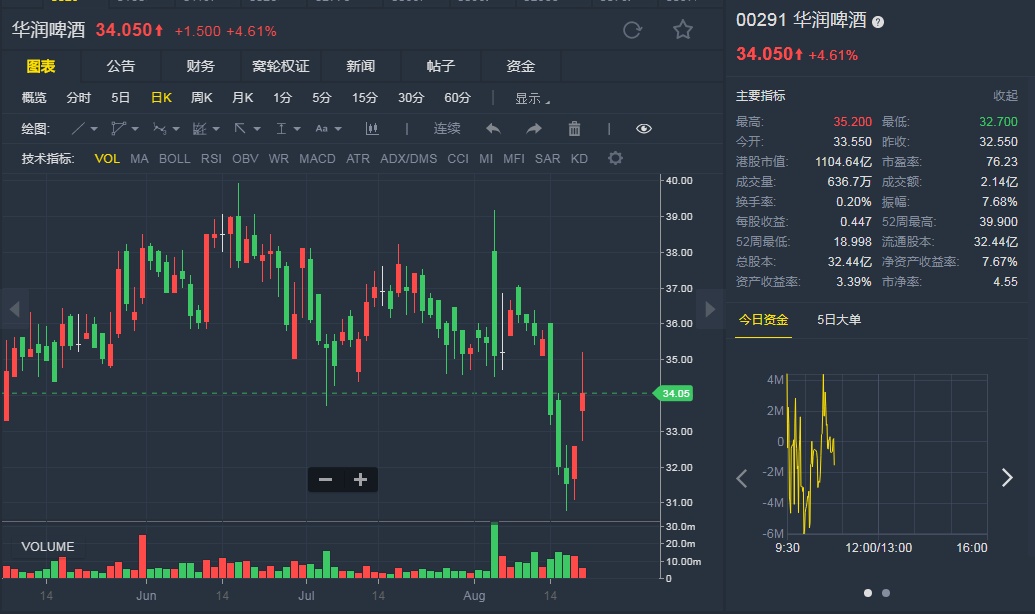This screenshot has height=614, width=1035.
Task: Expand regression channel tool dropdown arrow
Action: click(216, 129)
